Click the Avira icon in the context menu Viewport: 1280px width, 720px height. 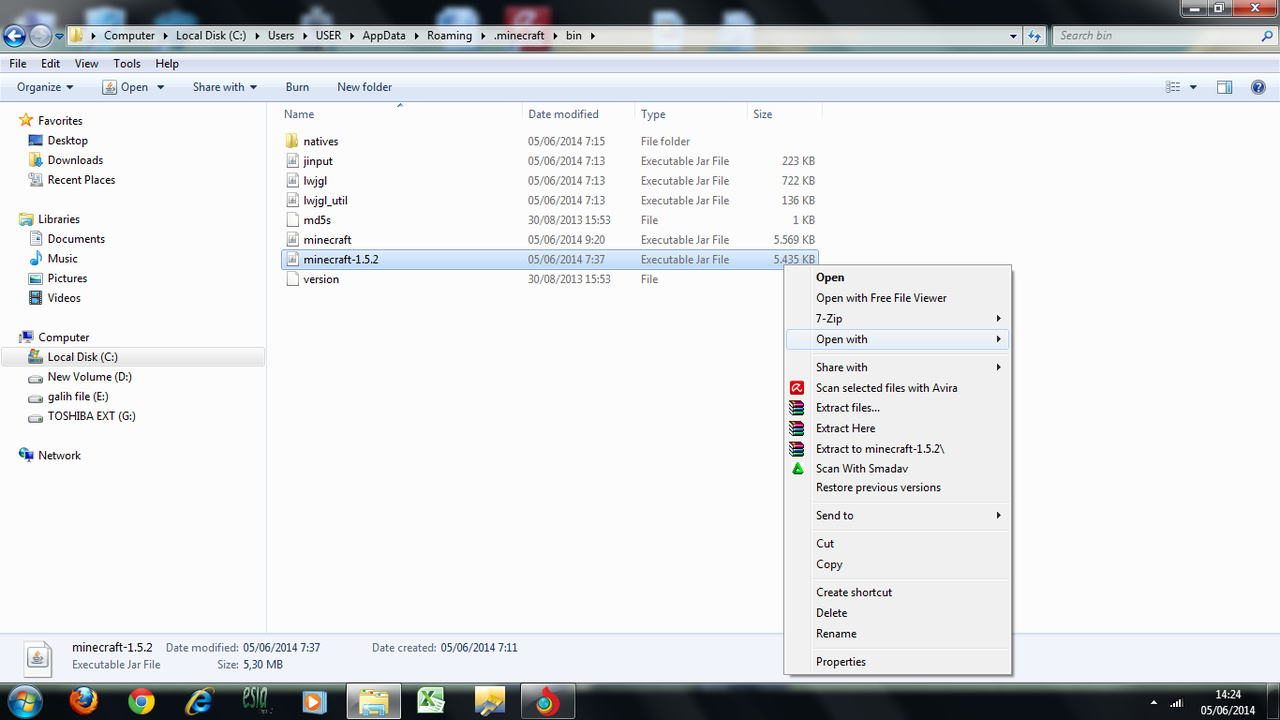tap(797, 388)
